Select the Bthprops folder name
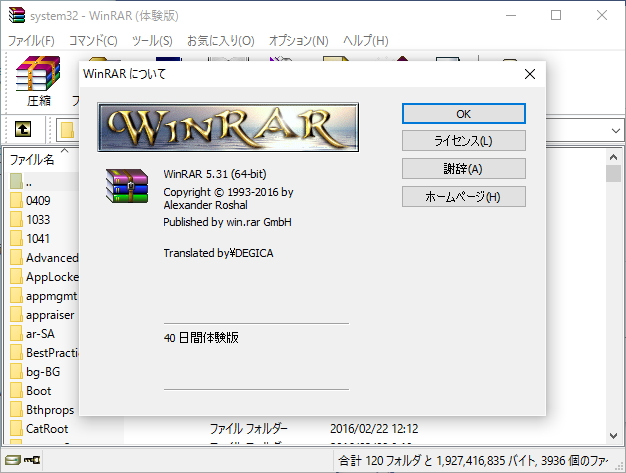626x473 pixels. point(50,410)
